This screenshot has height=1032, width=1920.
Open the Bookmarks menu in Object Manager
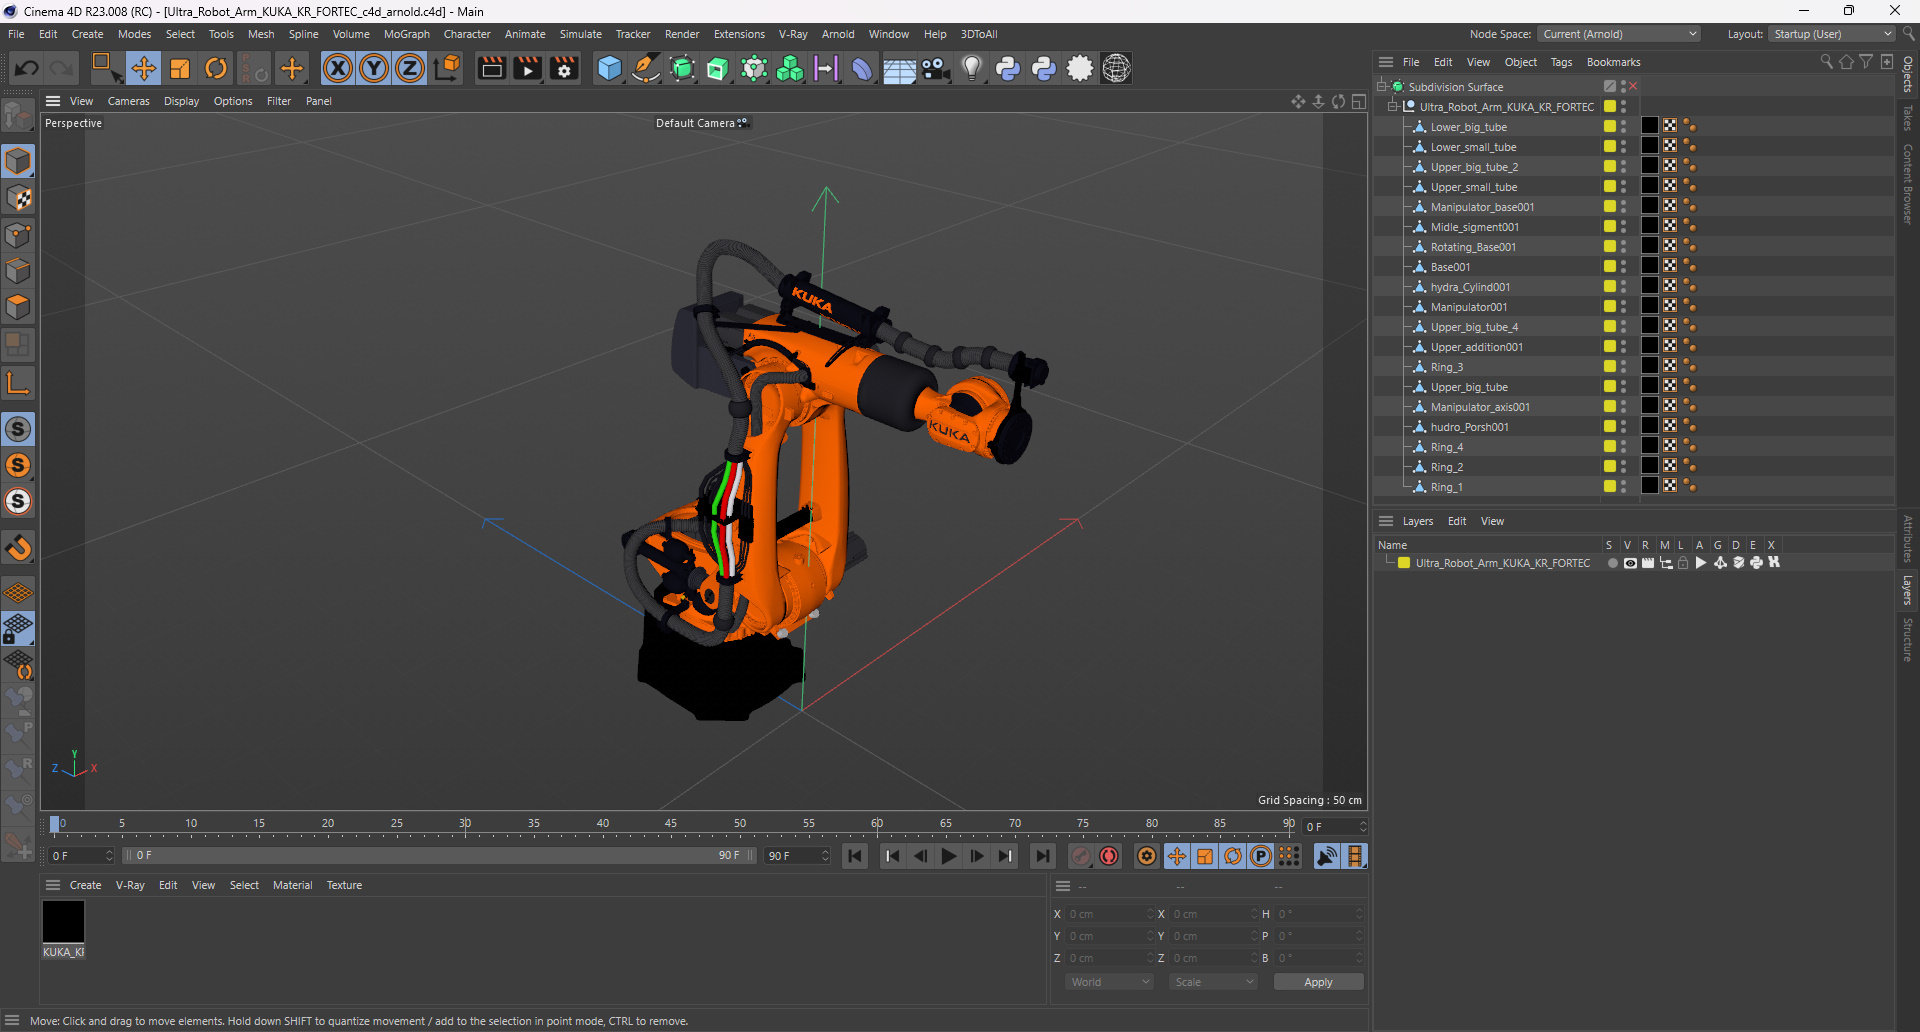(x=1613, y=62)
